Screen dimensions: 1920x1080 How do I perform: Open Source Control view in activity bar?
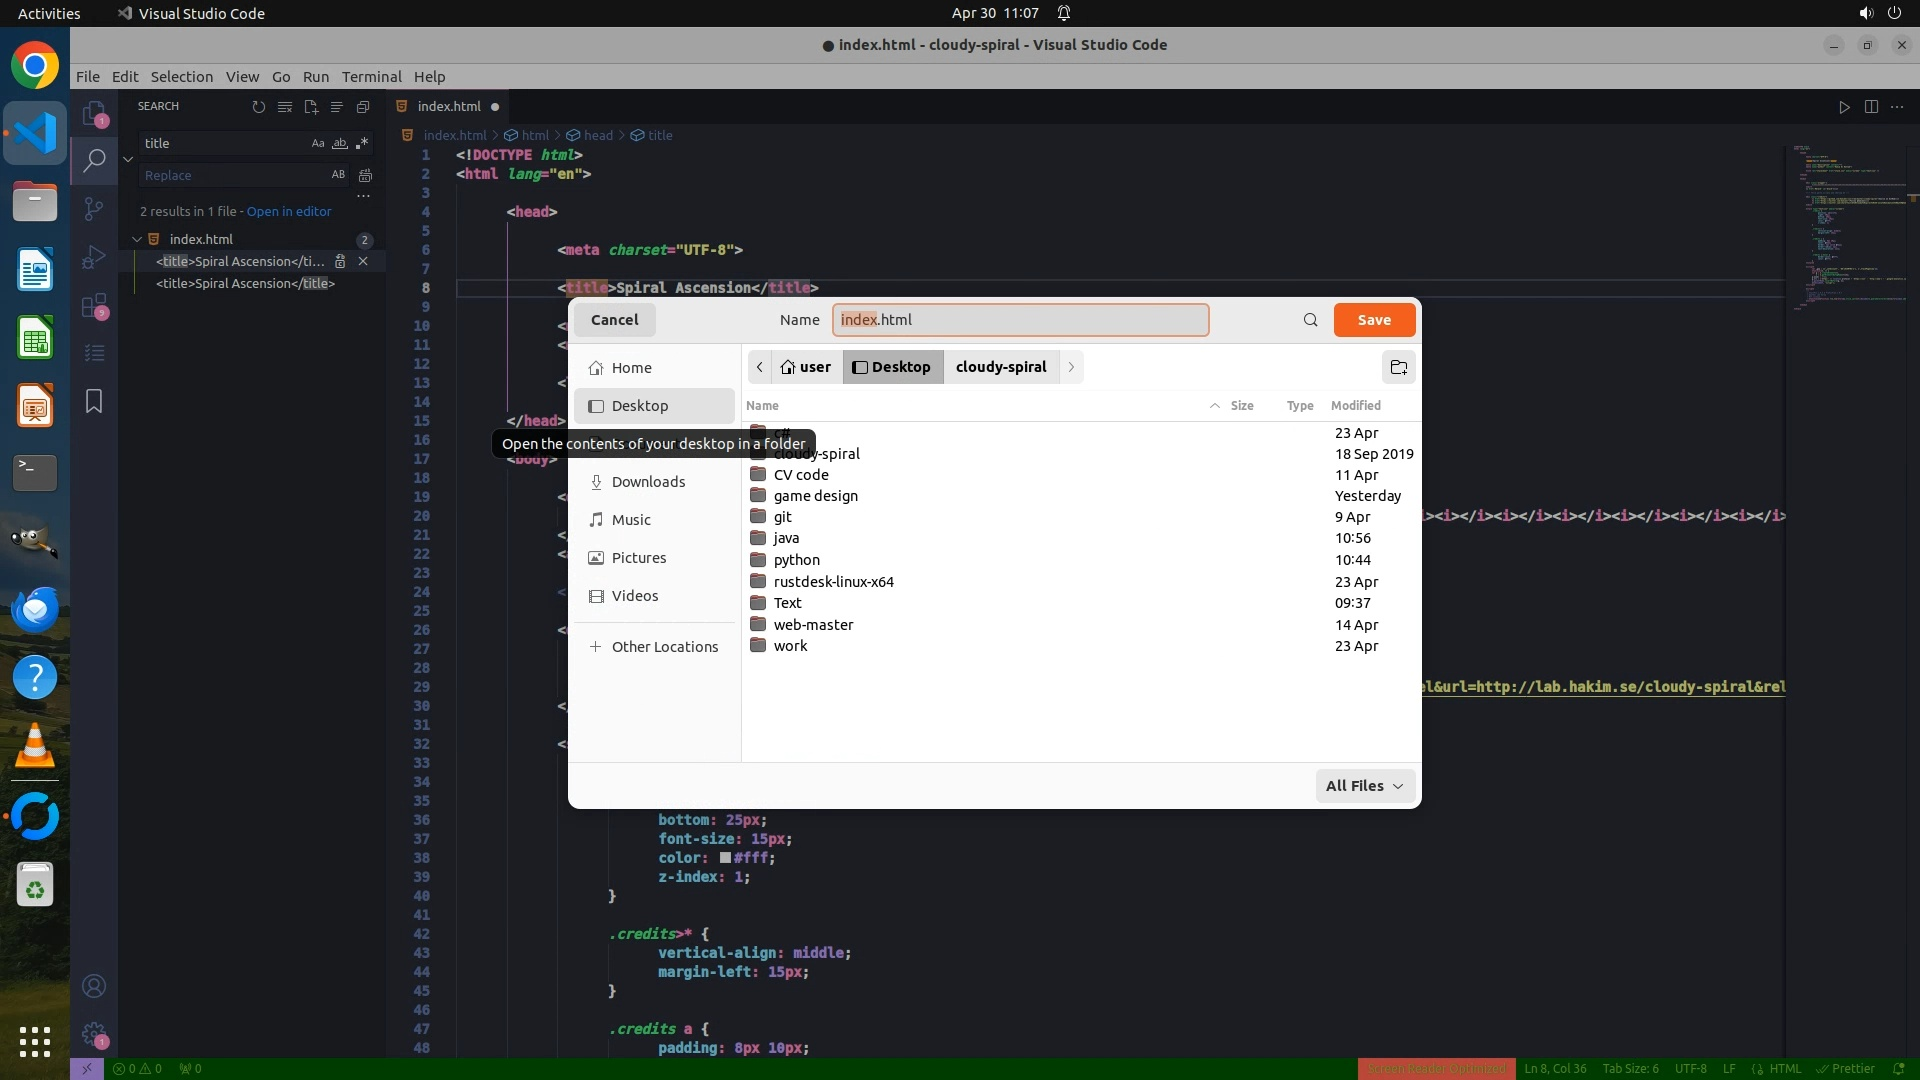click(94, 209)
